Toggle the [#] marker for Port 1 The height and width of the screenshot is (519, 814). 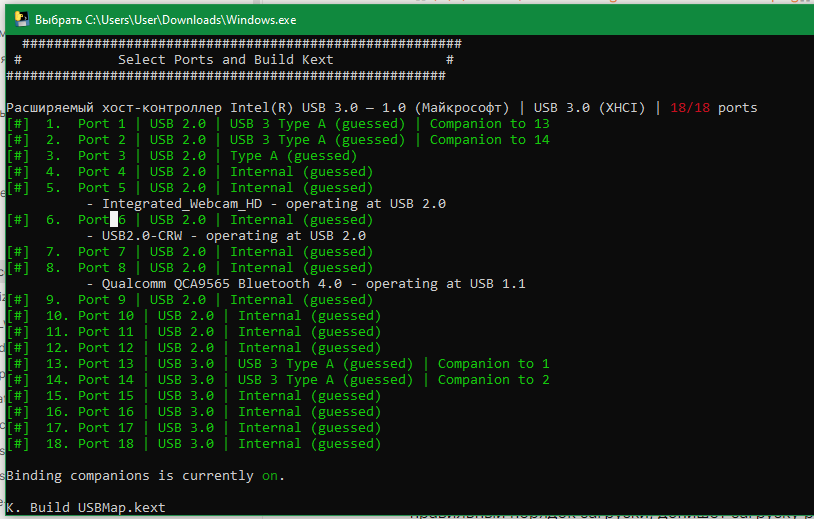18,124
